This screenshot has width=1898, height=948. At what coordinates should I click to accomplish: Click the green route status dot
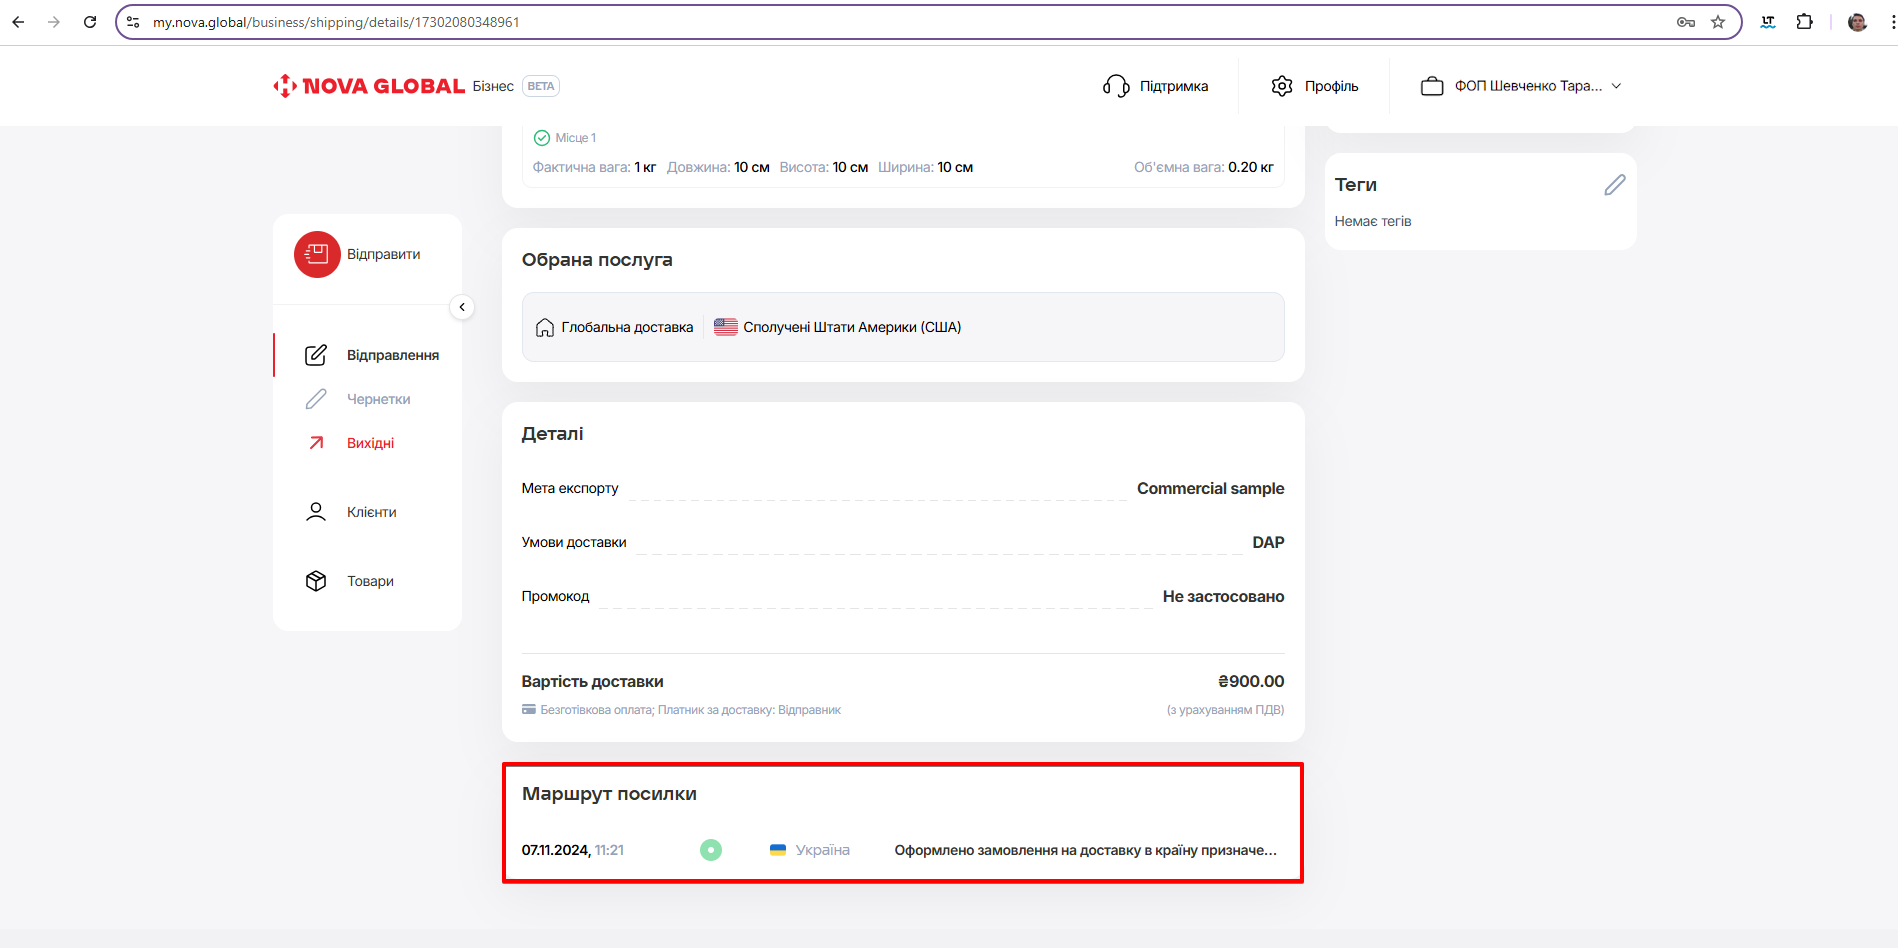(x=711, y=850)
